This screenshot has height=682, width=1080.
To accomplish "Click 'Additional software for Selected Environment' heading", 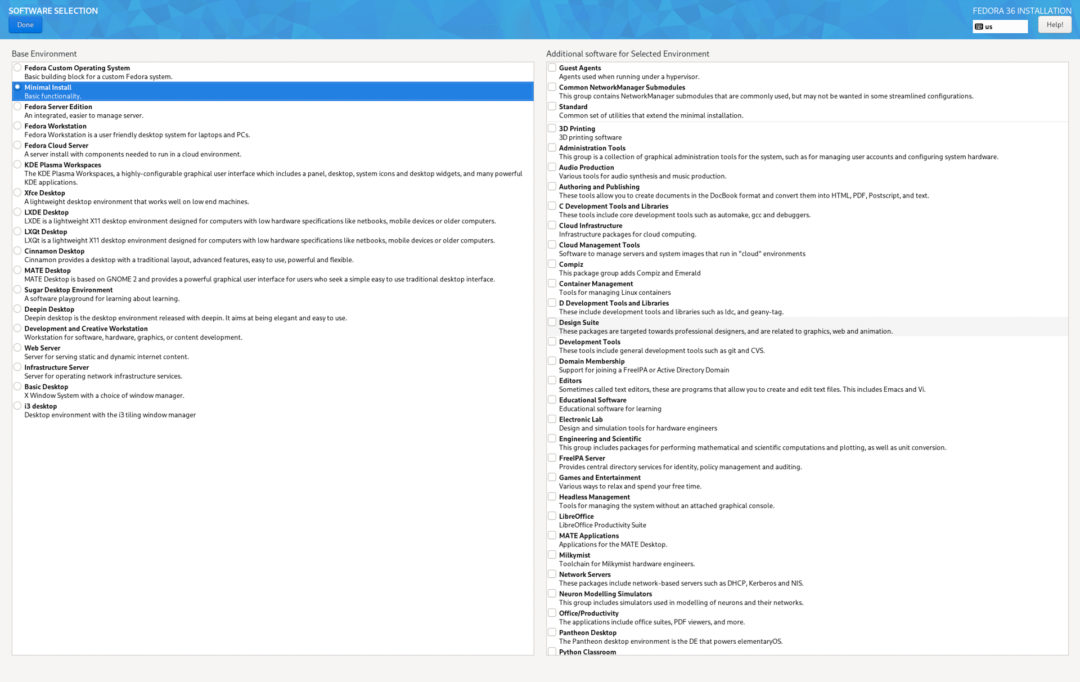I will [x=627, y=54].
